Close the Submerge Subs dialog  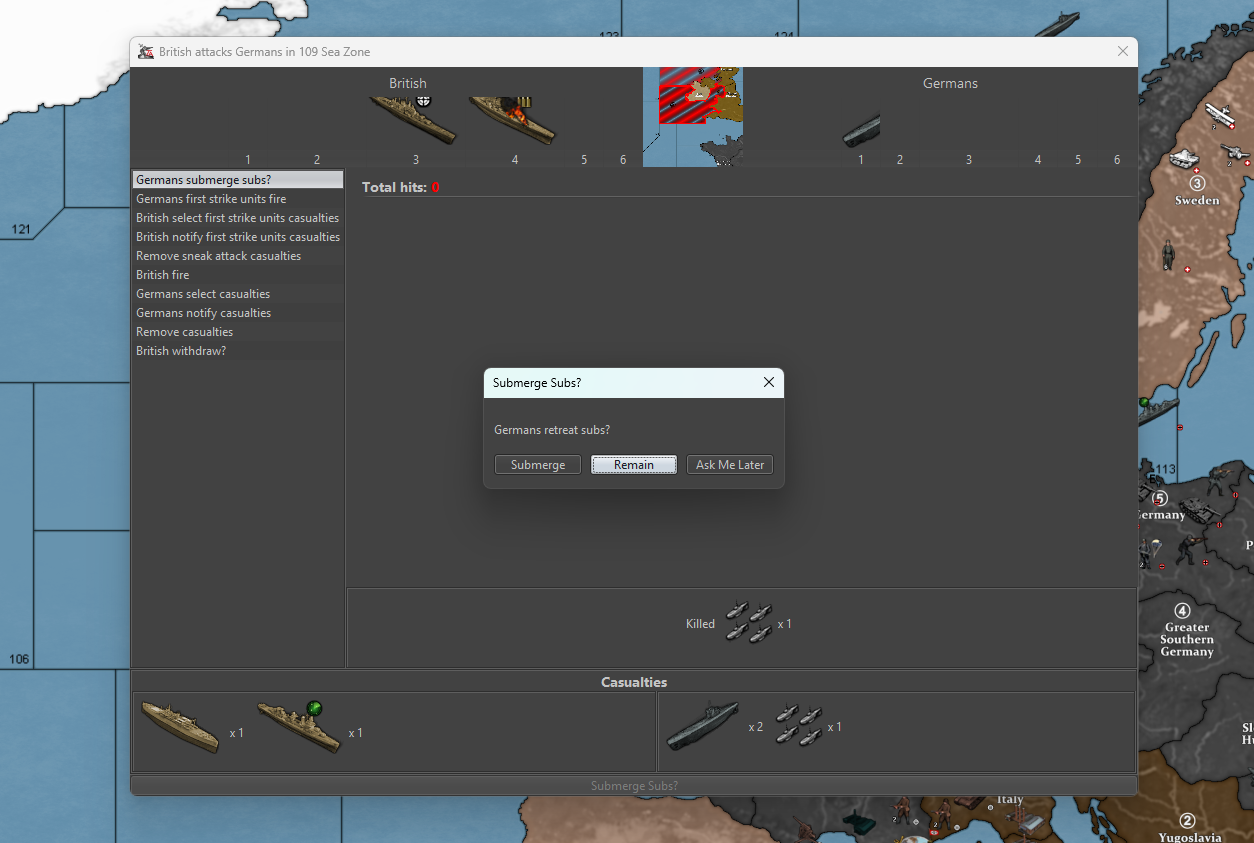click(769, 383)
